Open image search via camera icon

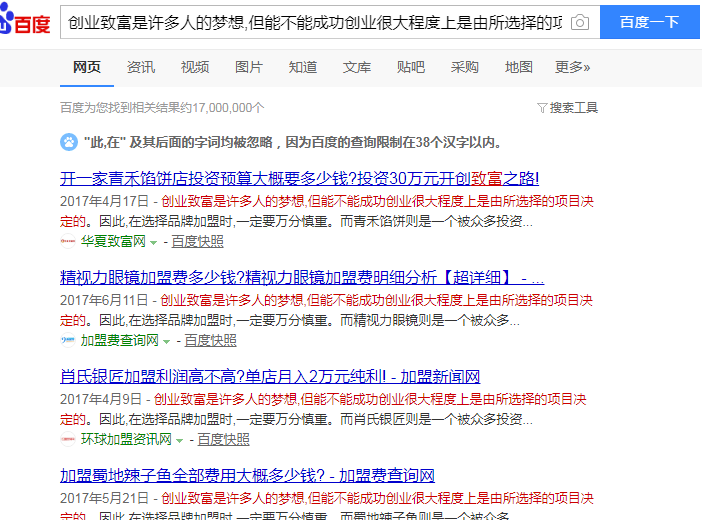coord(580,22)
